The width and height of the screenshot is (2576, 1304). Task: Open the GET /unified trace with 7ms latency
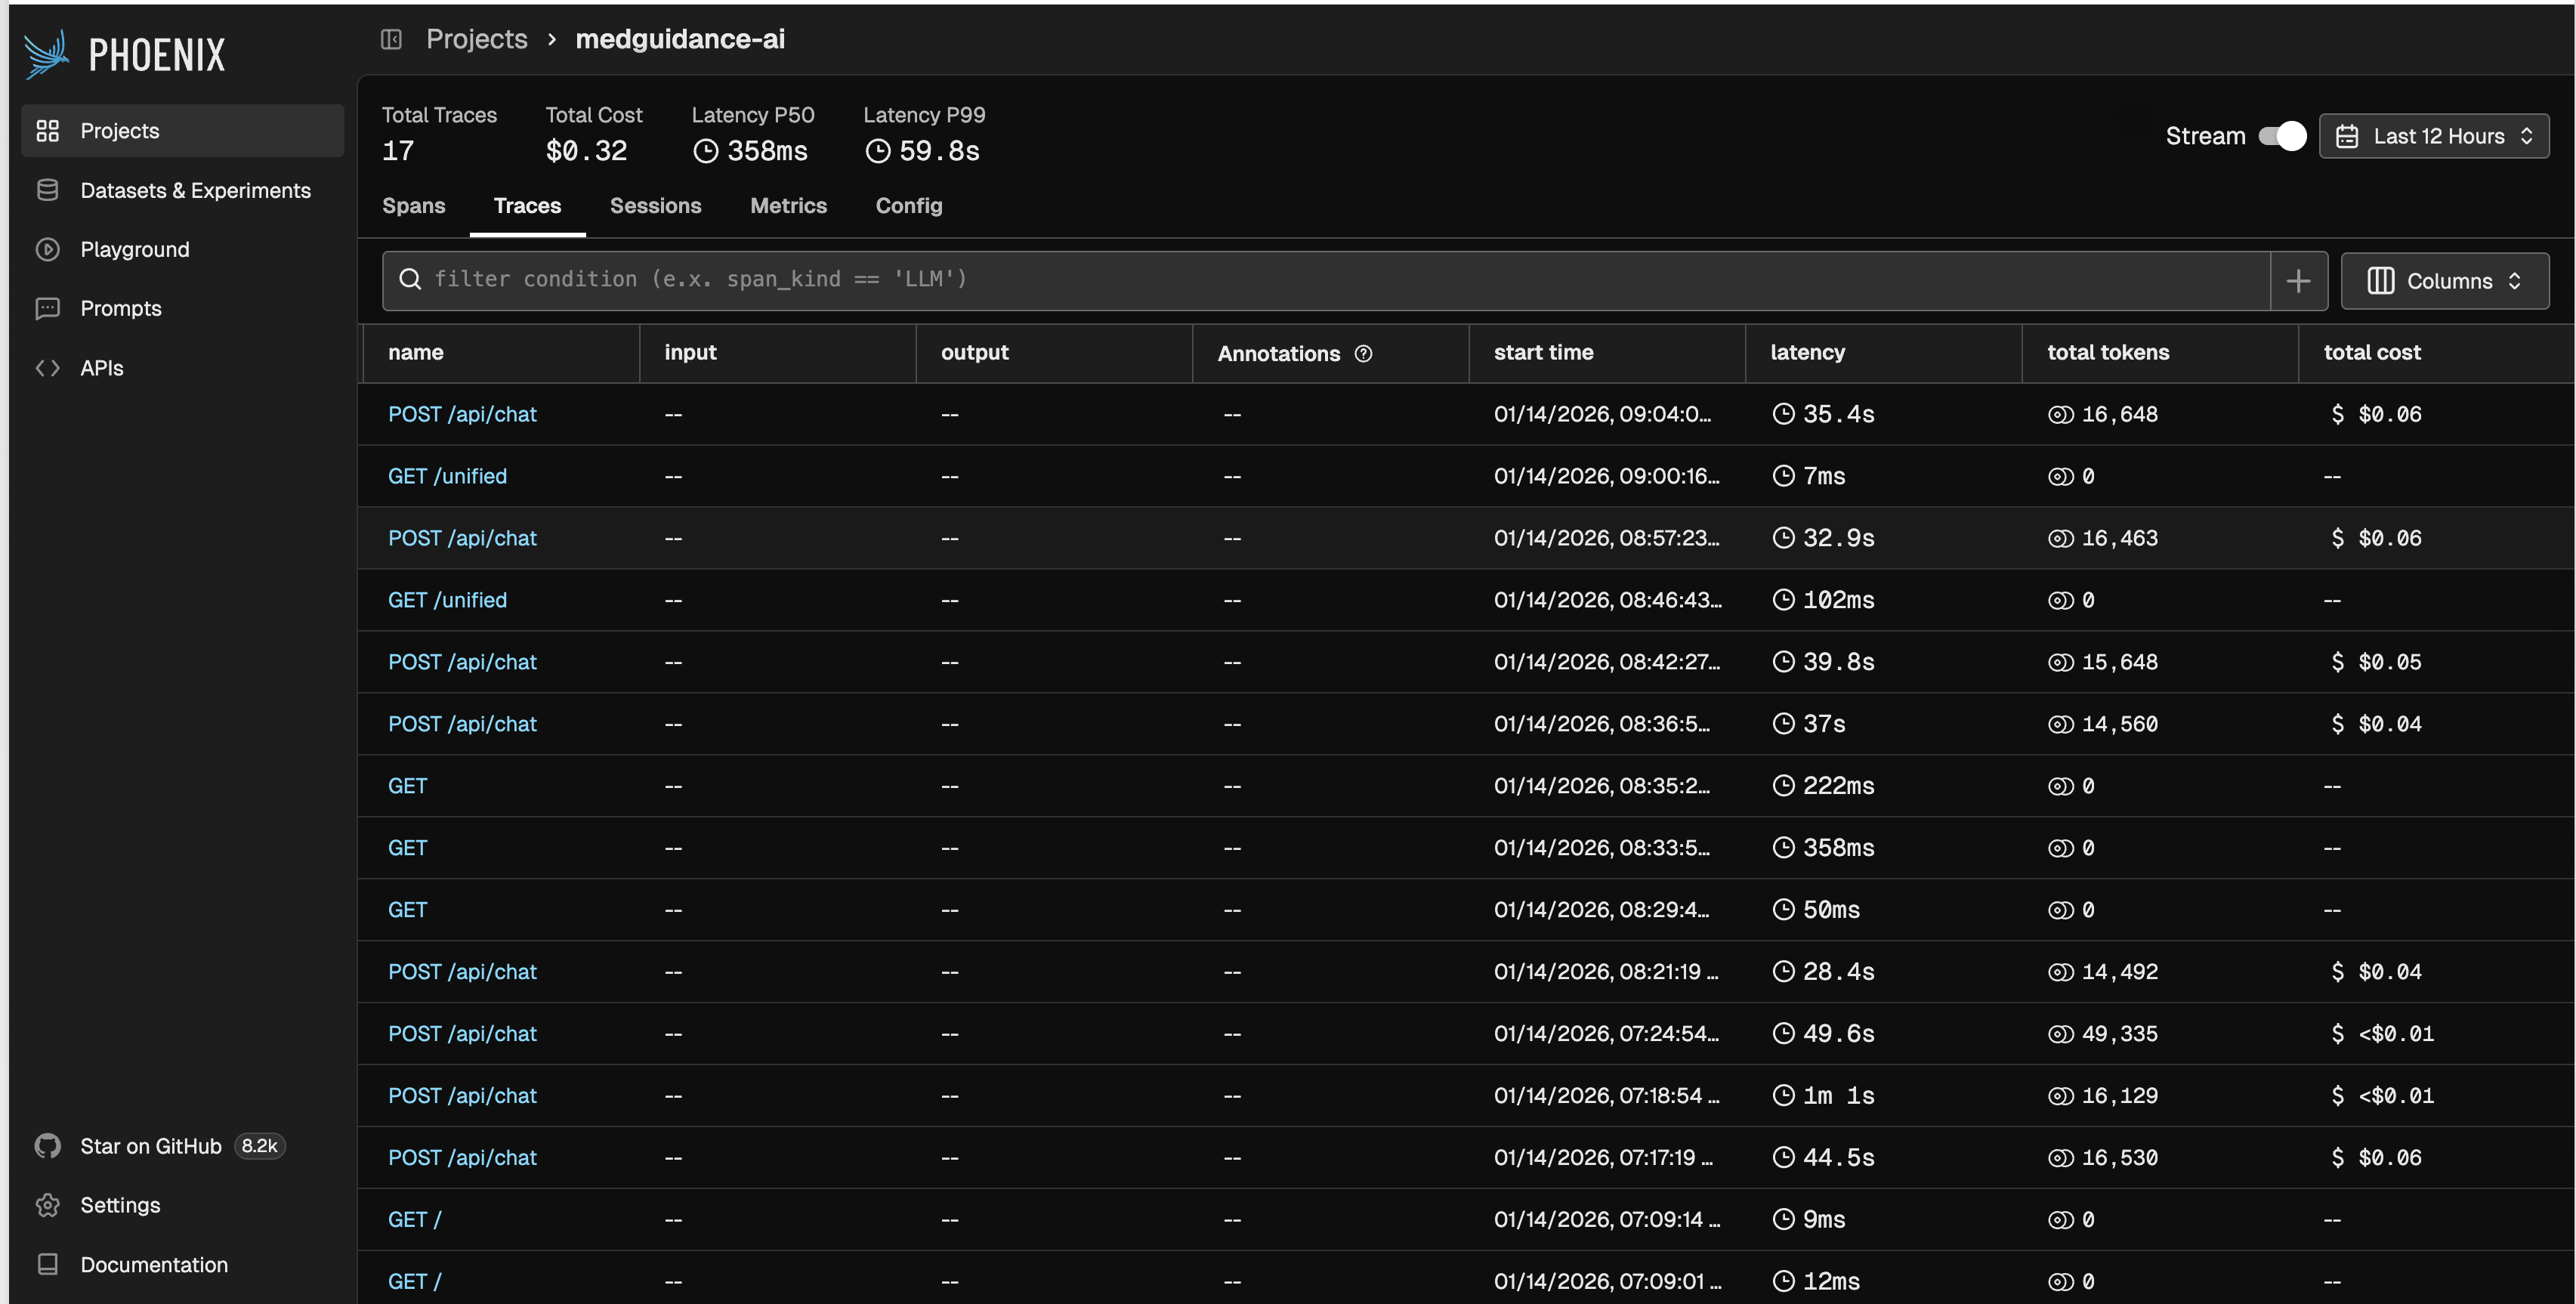pos(447,476)
